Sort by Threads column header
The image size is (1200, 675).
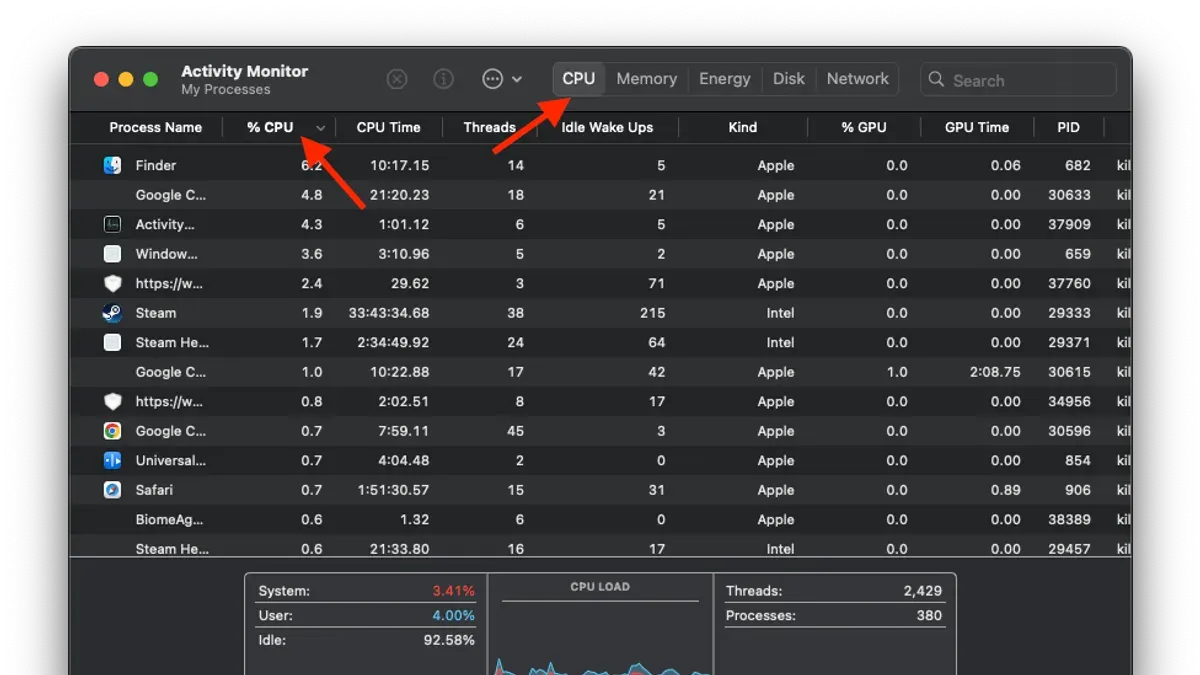click(489, 127)
